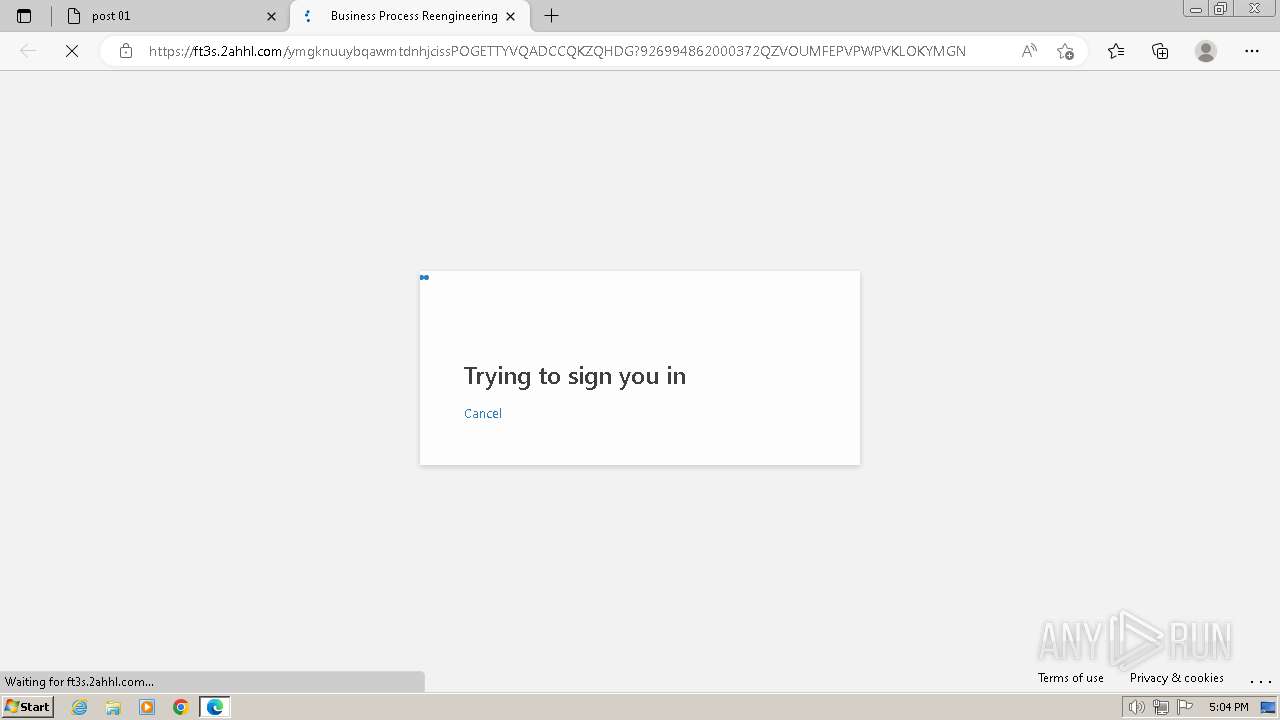Open Settings and more menu
Screen dimensions: 1280x720
pyautogui.click(x=1252, y=51)
